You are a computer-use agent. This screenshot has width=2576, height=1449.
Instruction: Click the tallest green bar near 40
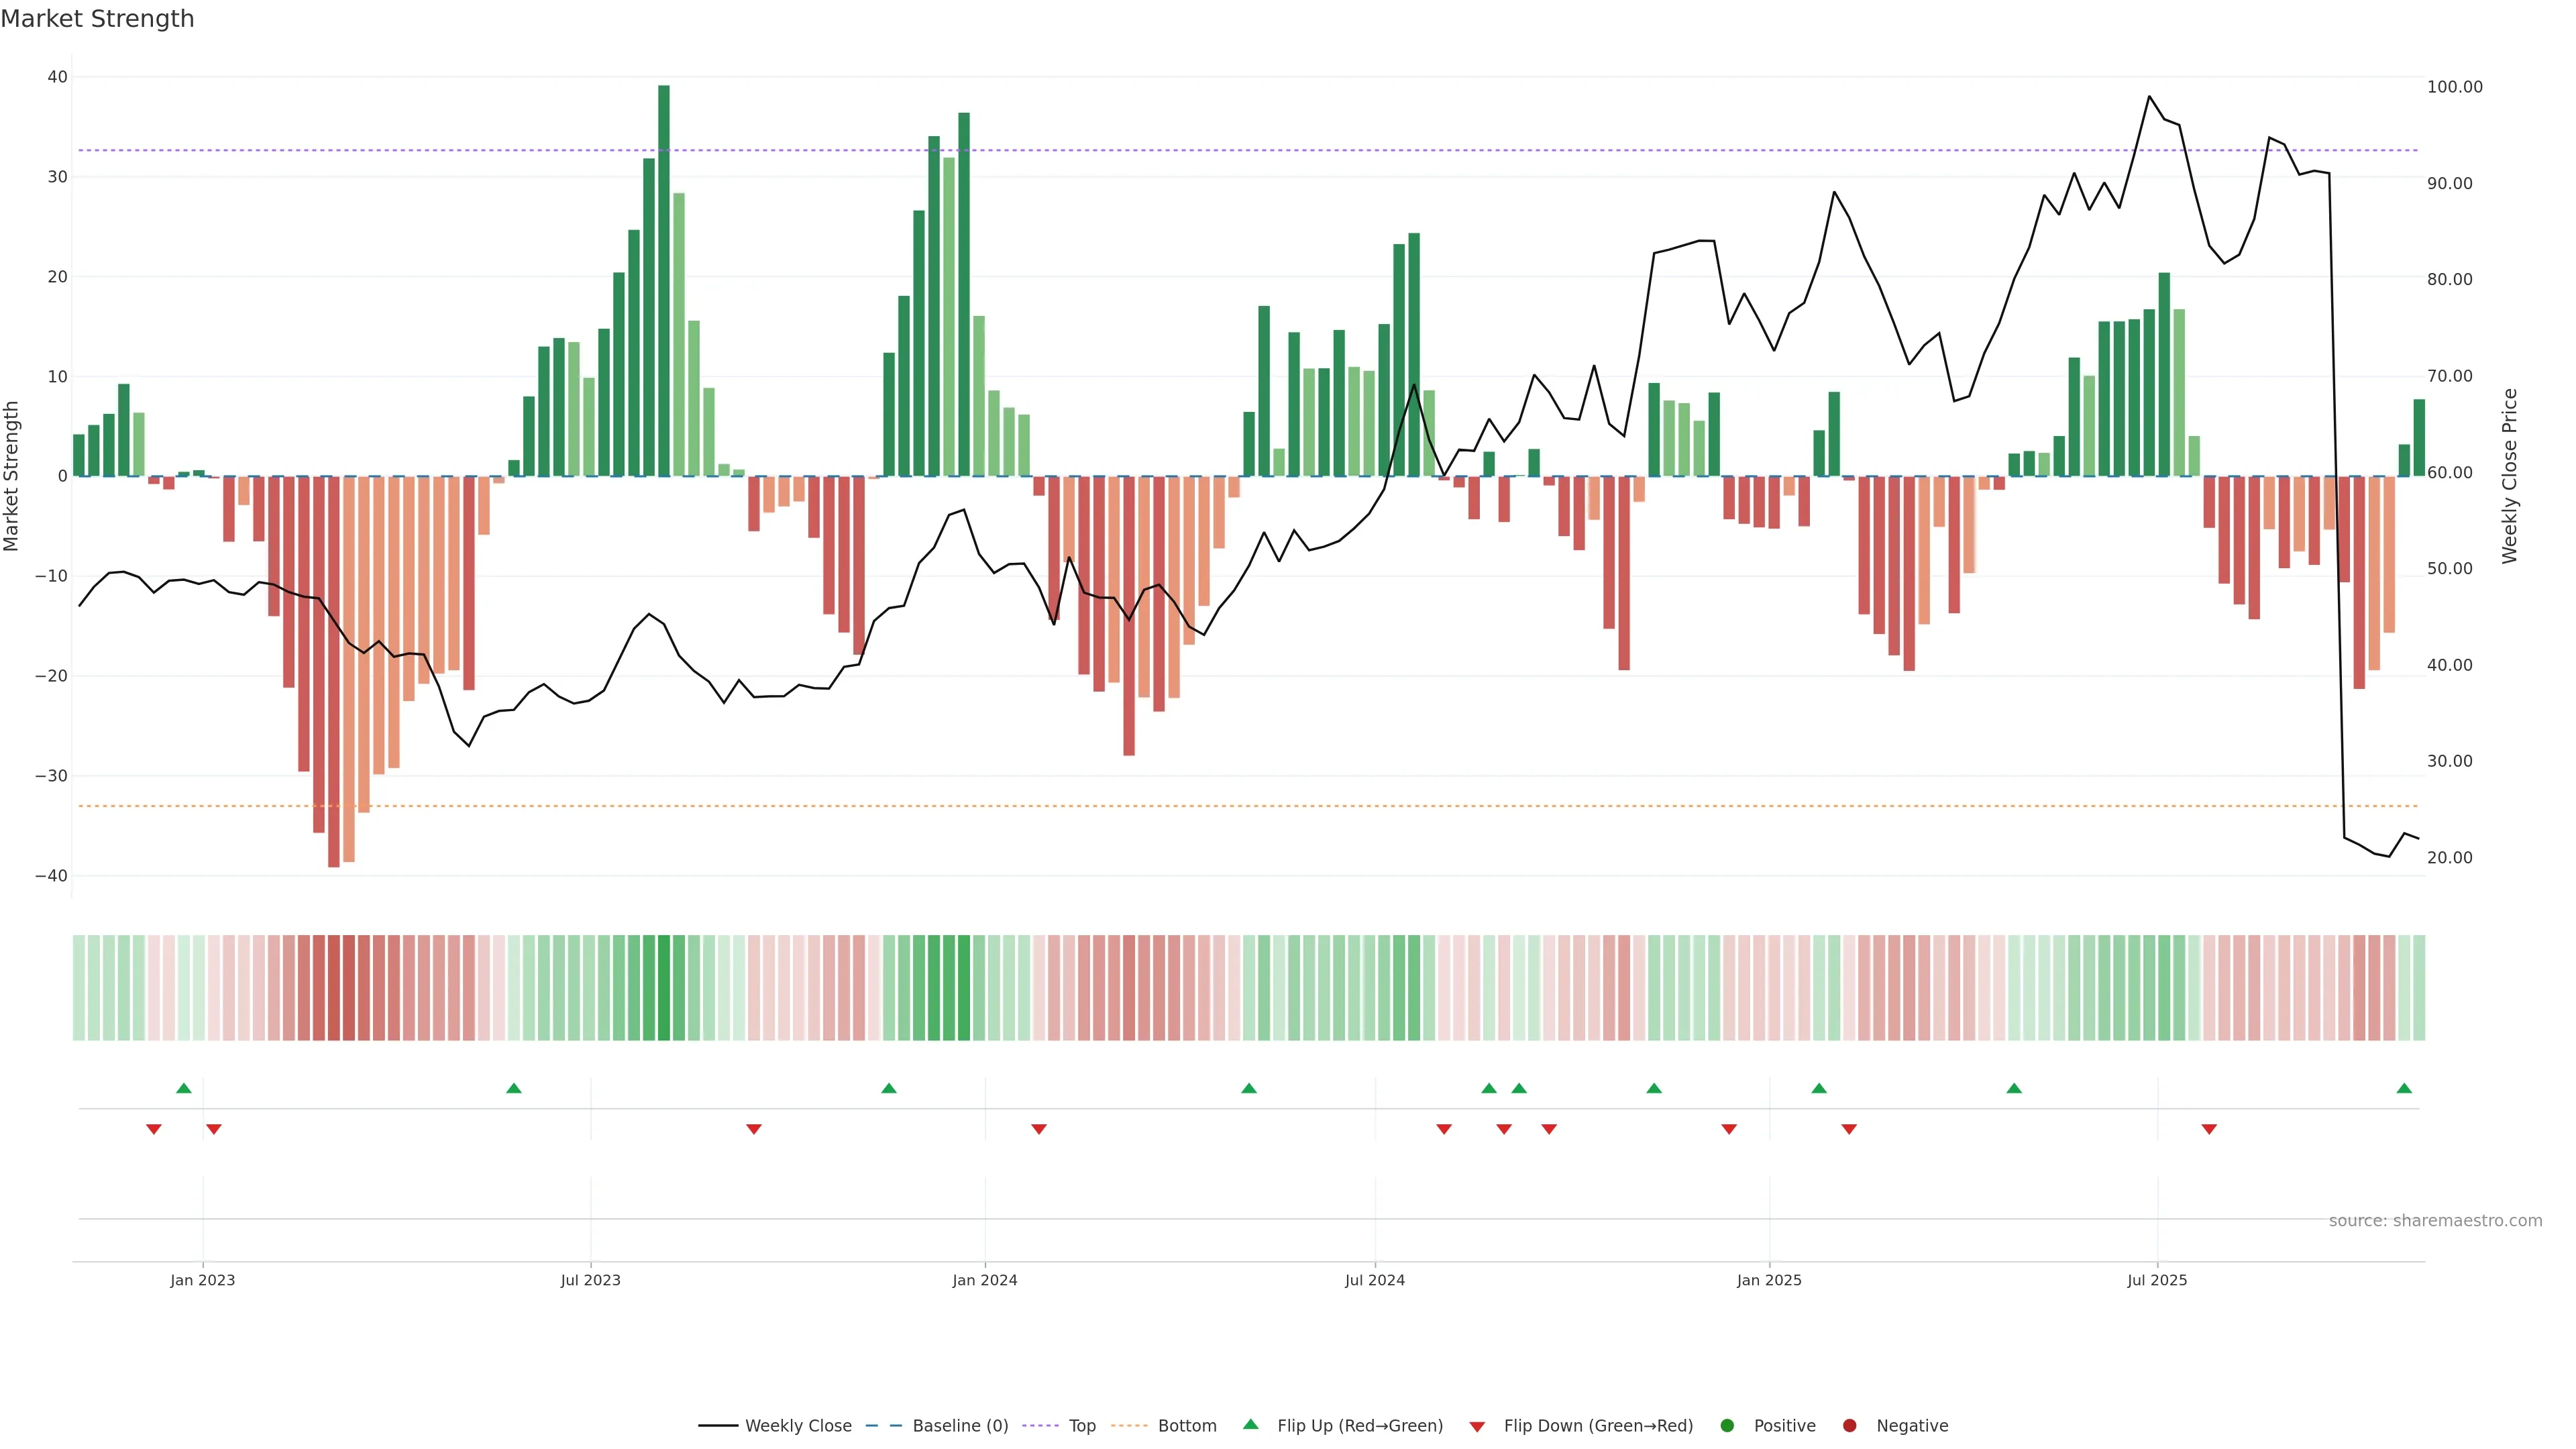(x=664, y=280)
